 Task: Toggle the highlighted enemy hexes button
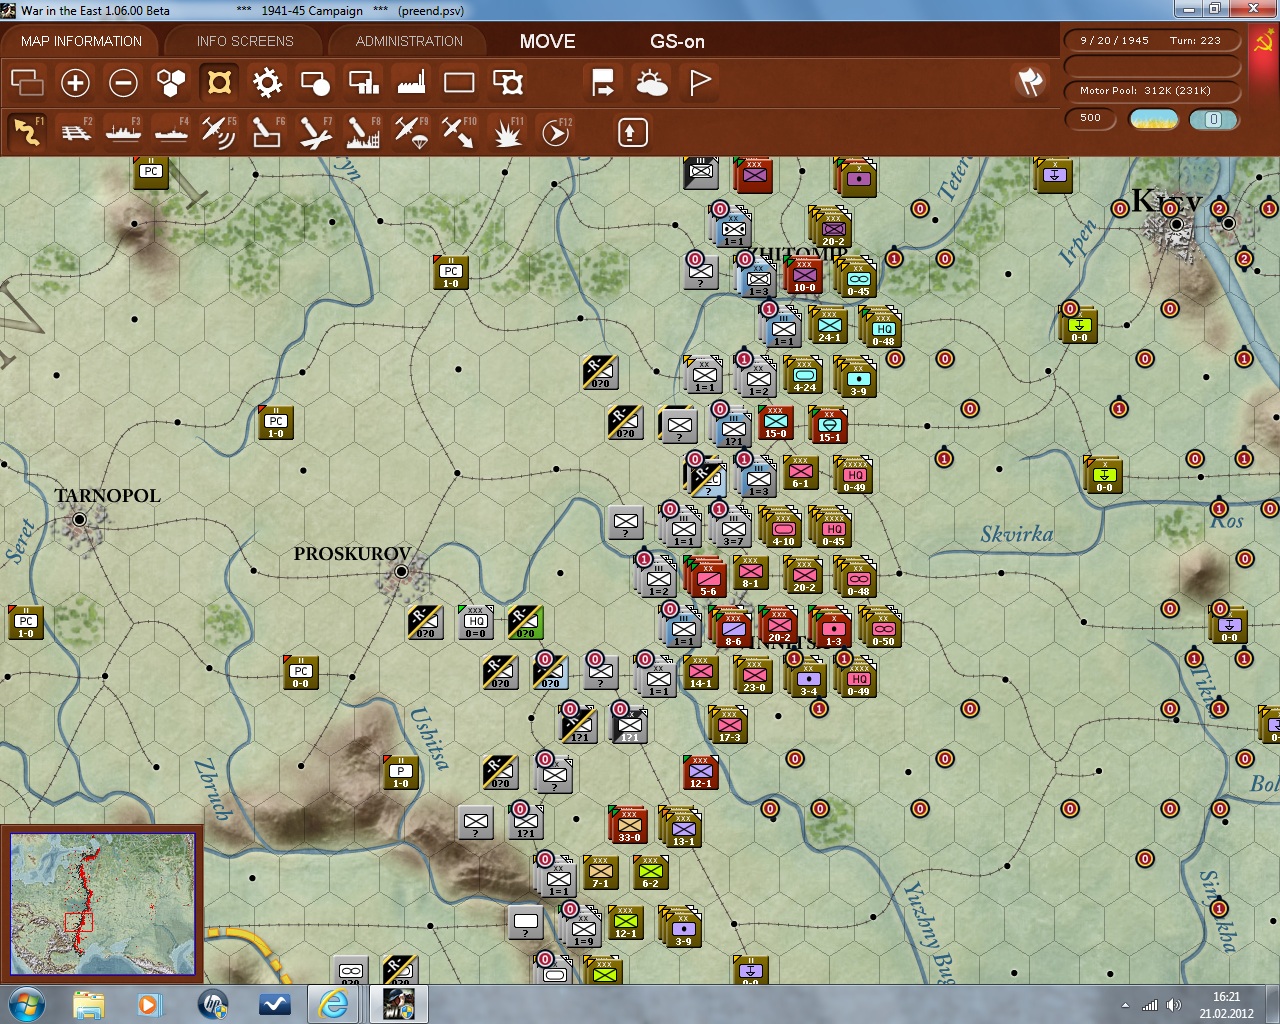tap(219, 82)
